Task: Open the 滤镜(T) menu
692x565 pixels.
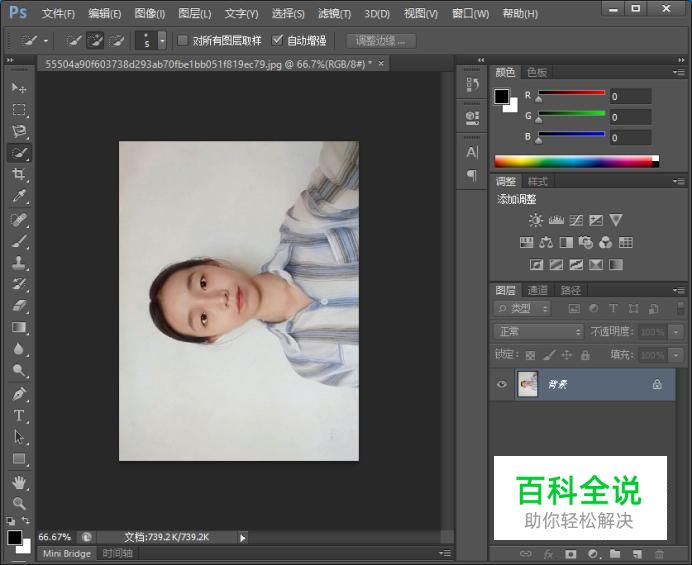Action: pyautogui.click(x=334, y=14)
